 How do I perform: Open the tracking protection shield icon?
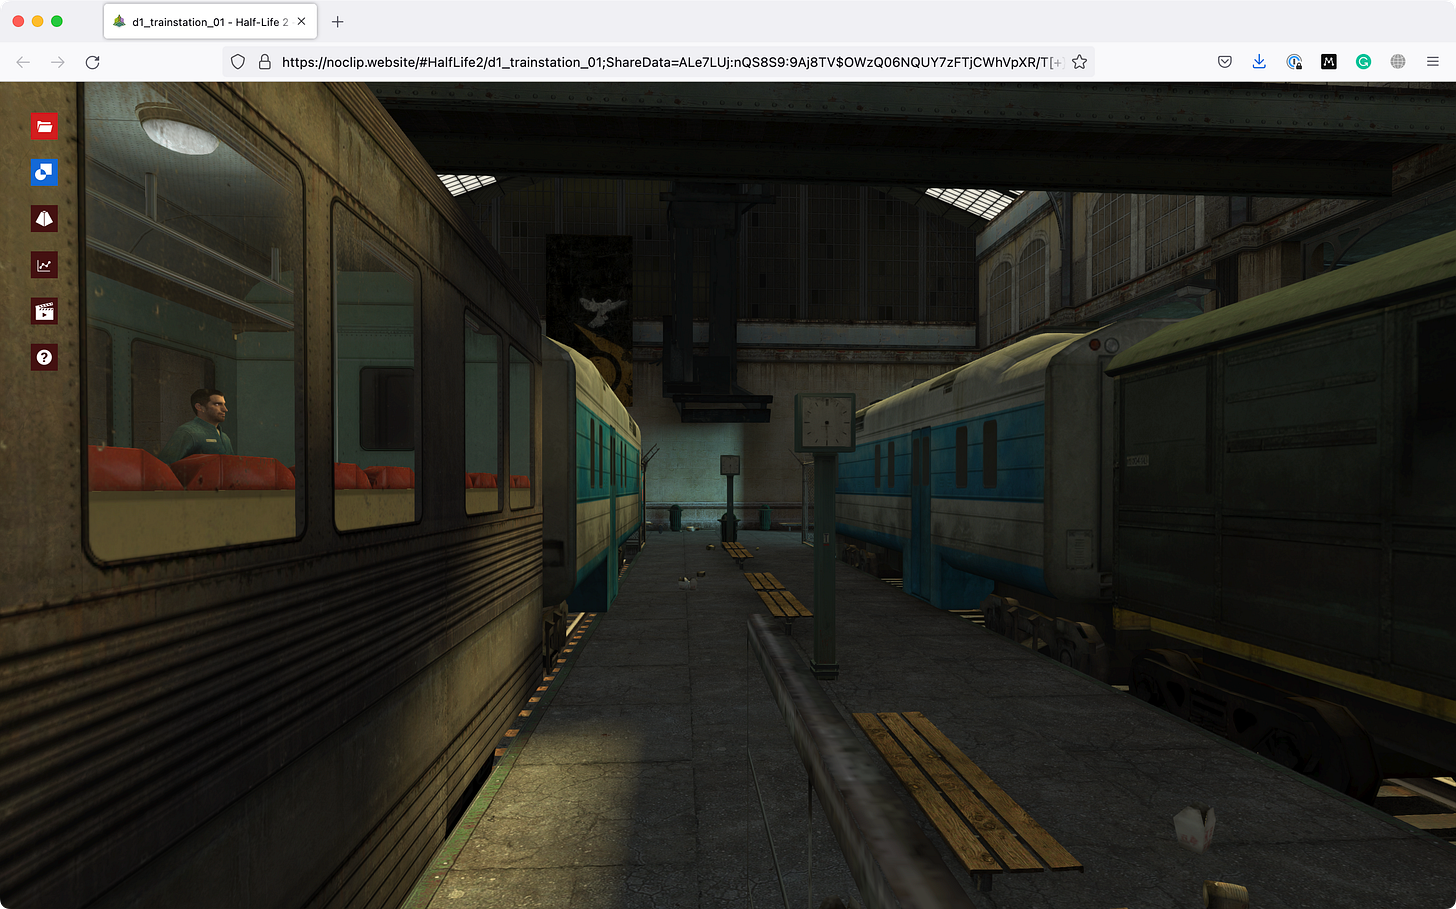(238, 62)
